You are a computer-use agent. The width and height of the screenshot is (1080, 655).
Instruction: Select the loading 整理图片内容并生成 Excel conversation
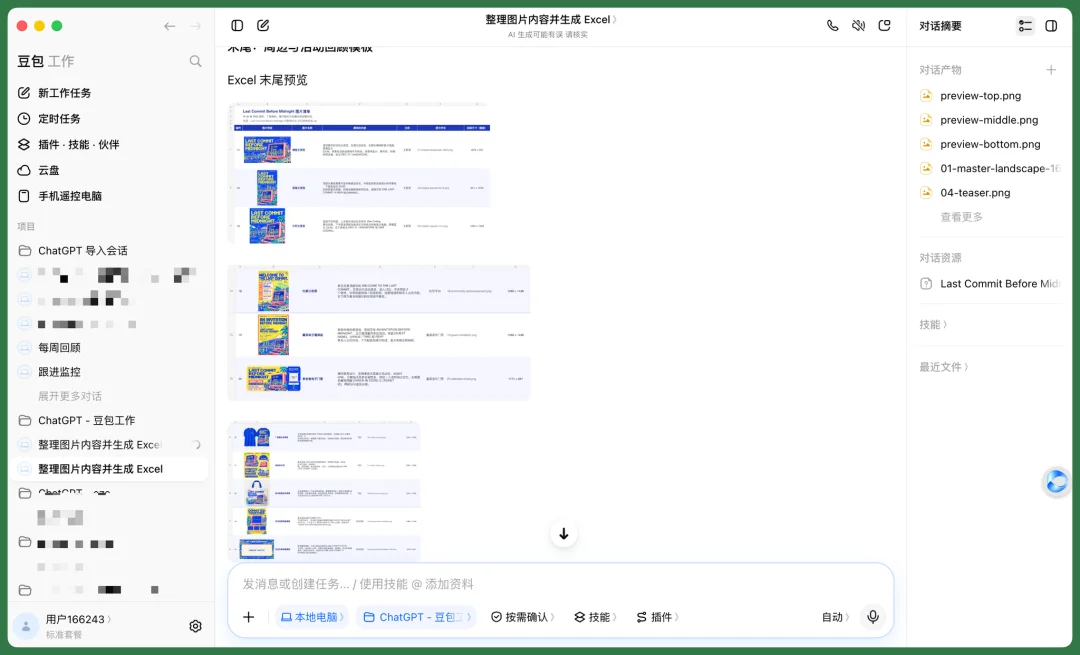pos(110,445)
